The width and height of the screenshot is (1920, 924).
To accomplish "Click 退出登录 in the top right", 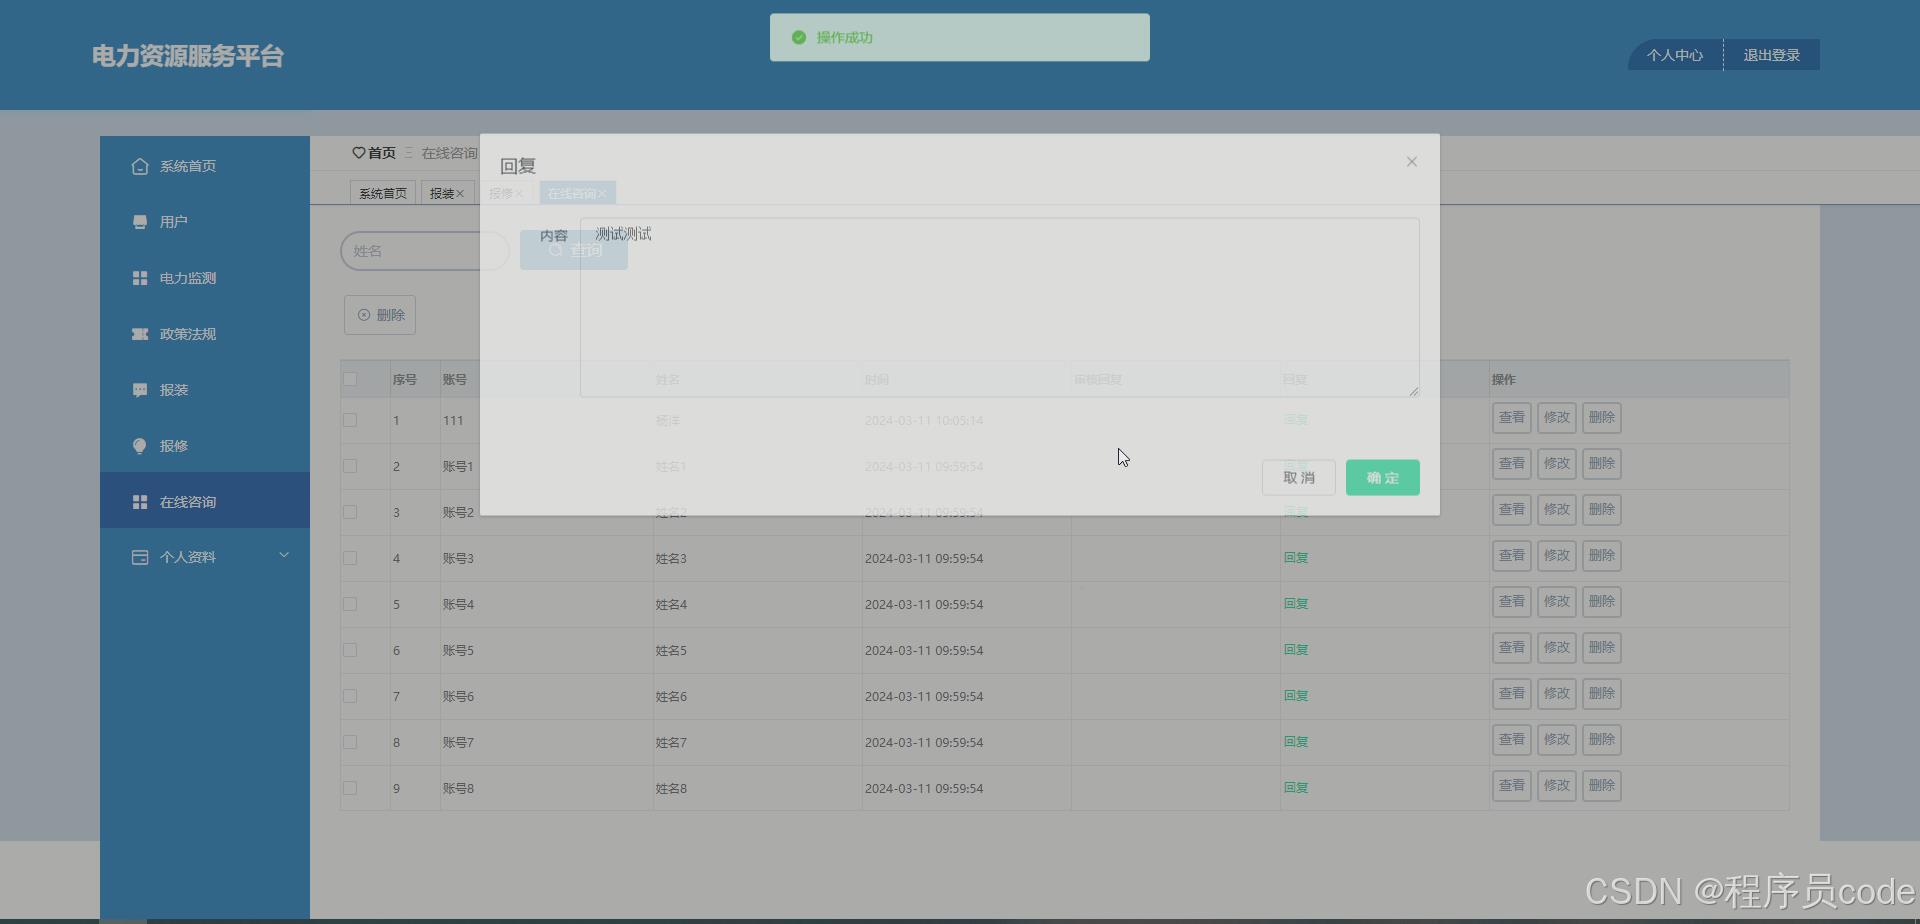I will pyautogui.click(x=1770, y=55).
